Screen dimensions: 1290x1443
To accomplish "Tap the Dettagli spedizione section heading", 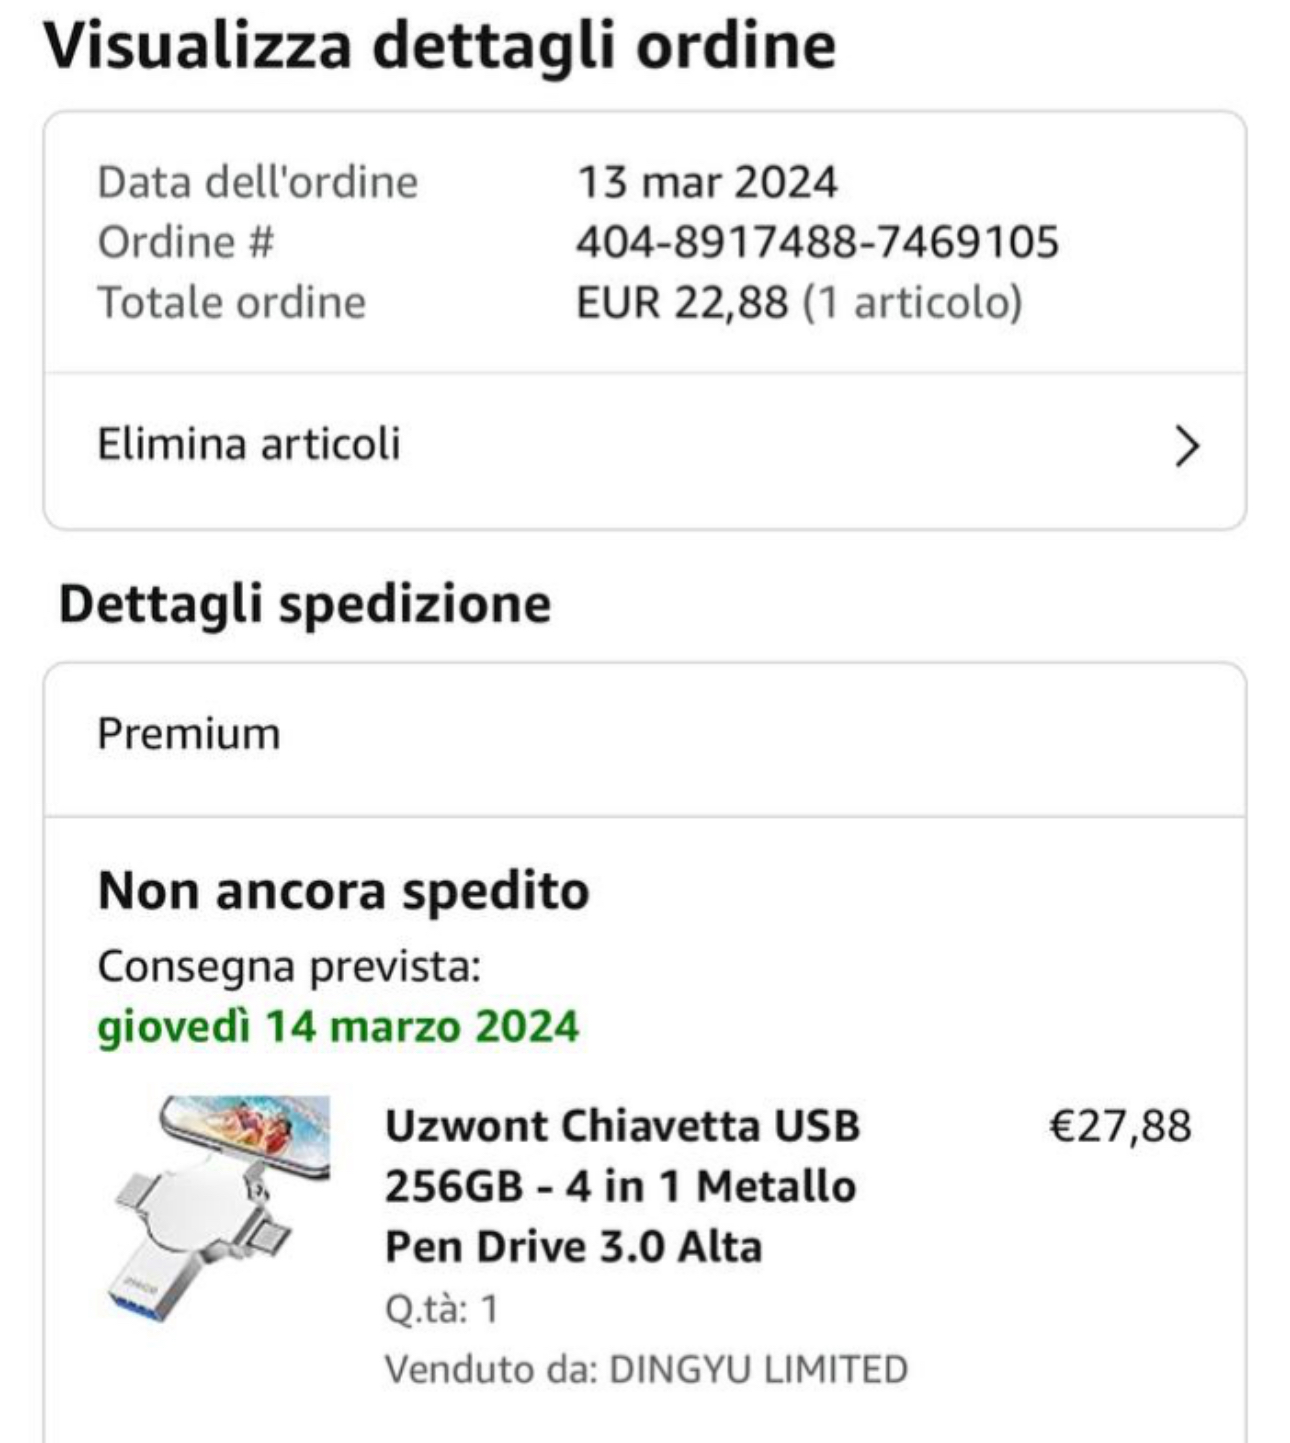I will [x=305, y=604].
